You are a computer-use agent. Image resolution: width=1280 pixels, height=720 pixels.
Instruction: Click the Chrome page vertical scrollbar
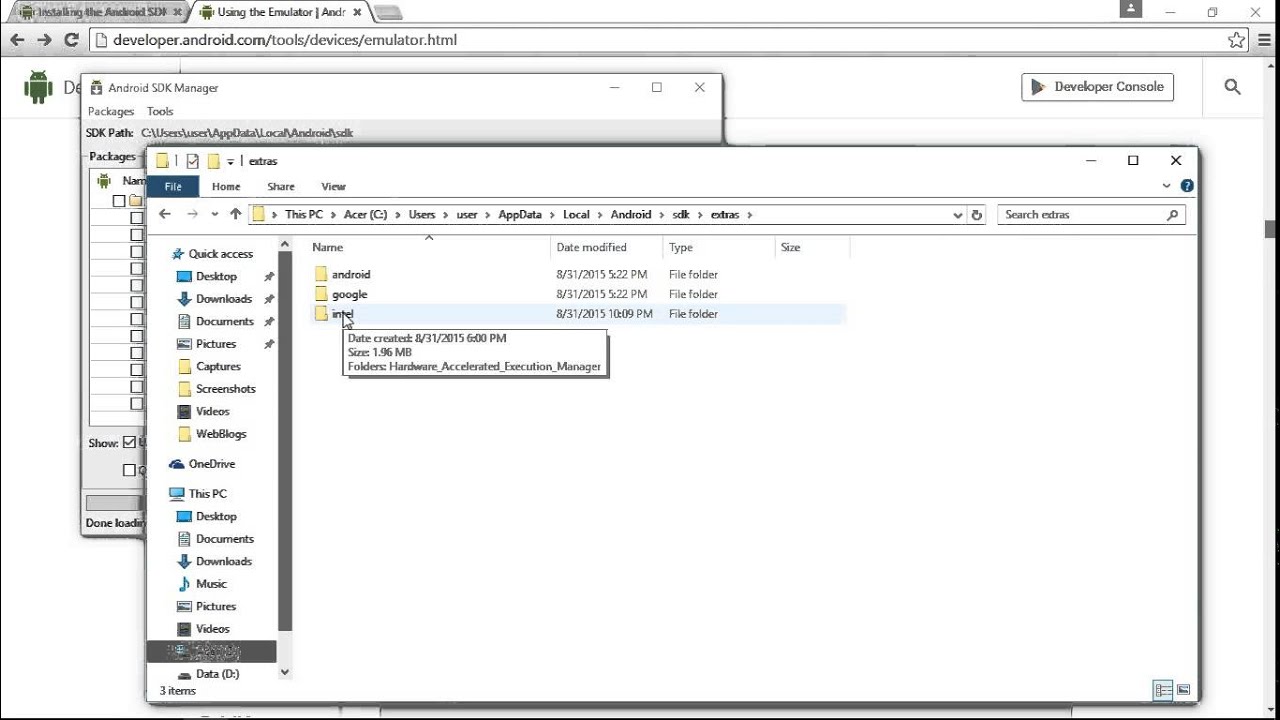click(x=1271, y=229)
